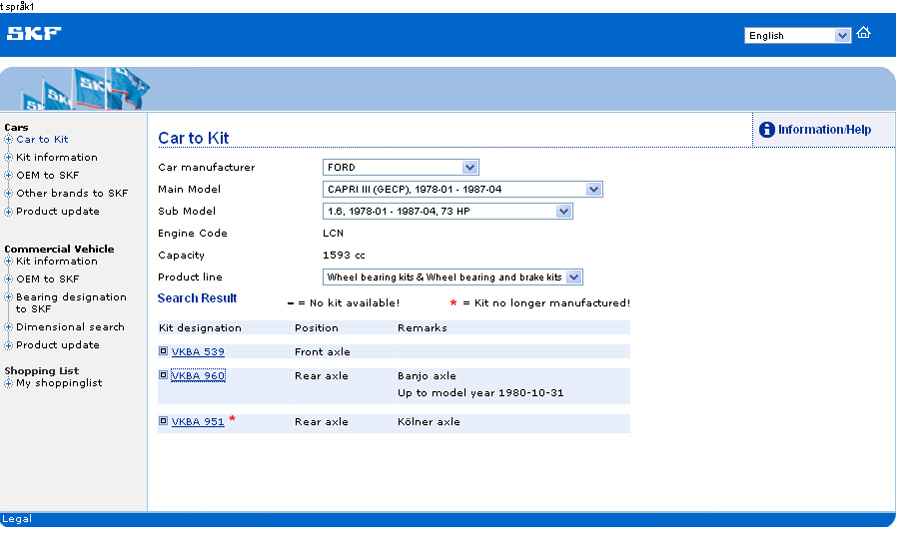Viewport: 900px width, 540px height.
Task: Open Product update under Commercial Vehicle
Action: 58,345
